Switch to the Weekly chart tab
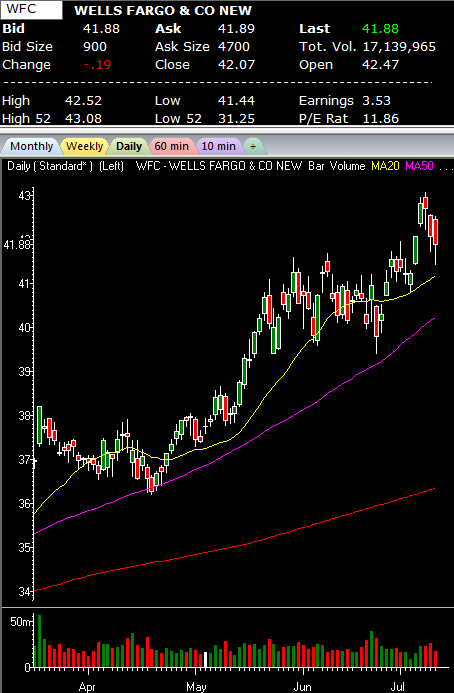Viewport: 454px width, 693px height. tap(84, 146)
